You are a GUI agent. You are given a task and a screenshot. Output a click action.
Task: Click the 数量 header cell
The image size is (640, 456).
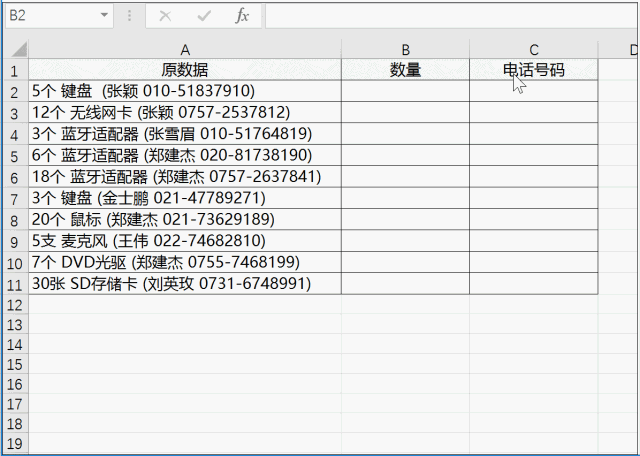405,70
